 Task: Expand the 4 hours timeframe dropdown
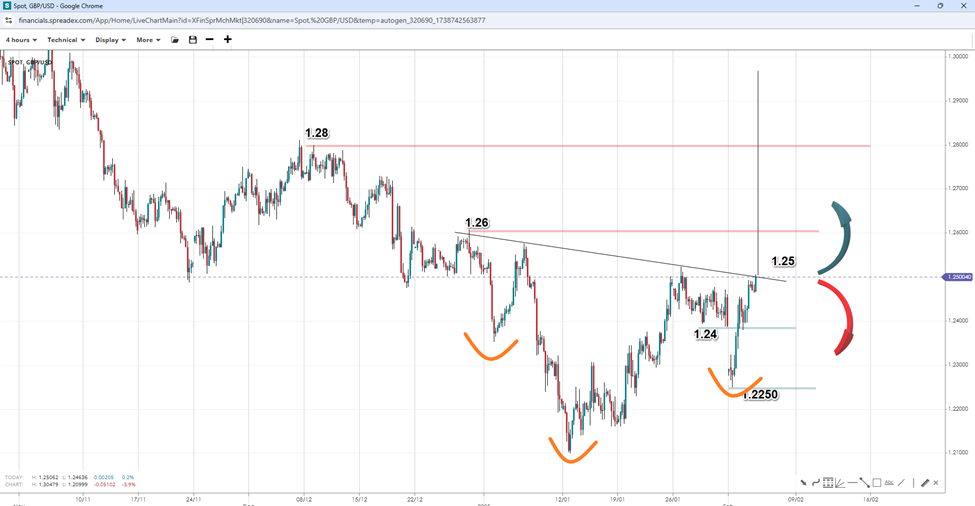coord(21,40)
